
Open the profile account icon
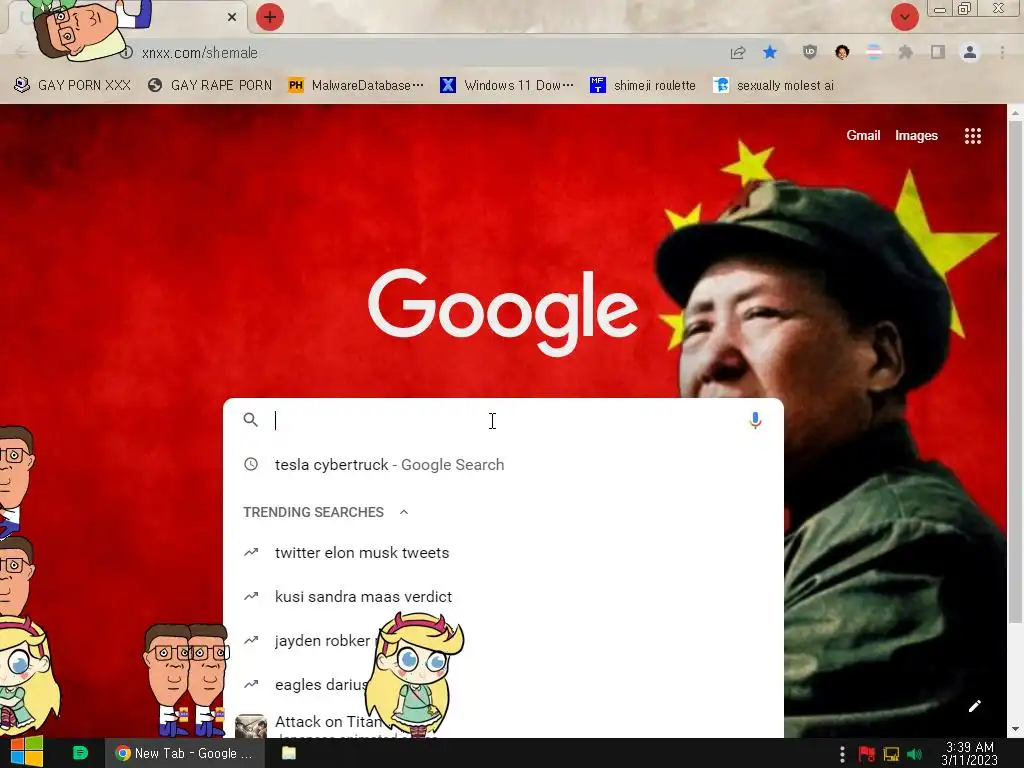coord(970,52)
